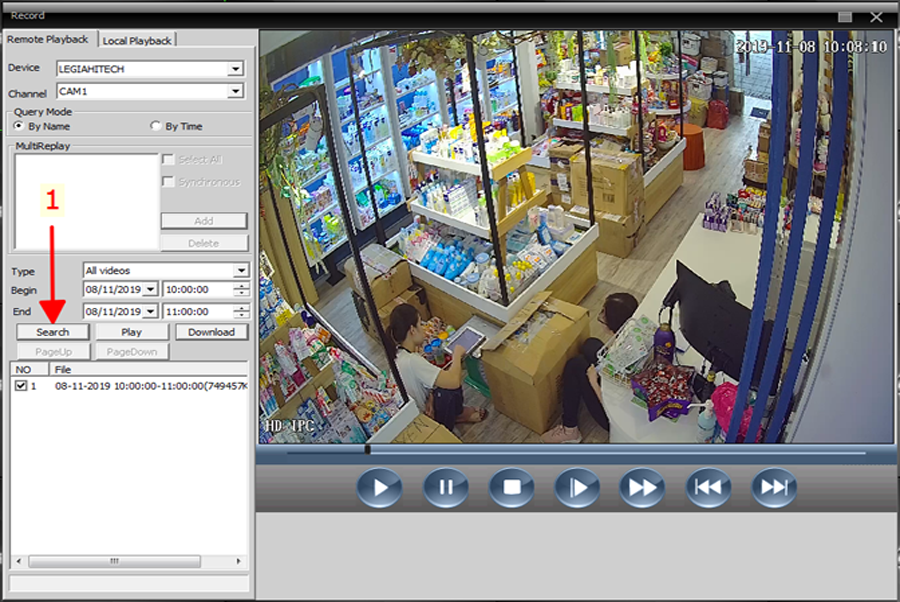This screenshot has height=602, width=900.
Task: Click Begin time field 10:00:00
Action: click(x=199, y=289)
